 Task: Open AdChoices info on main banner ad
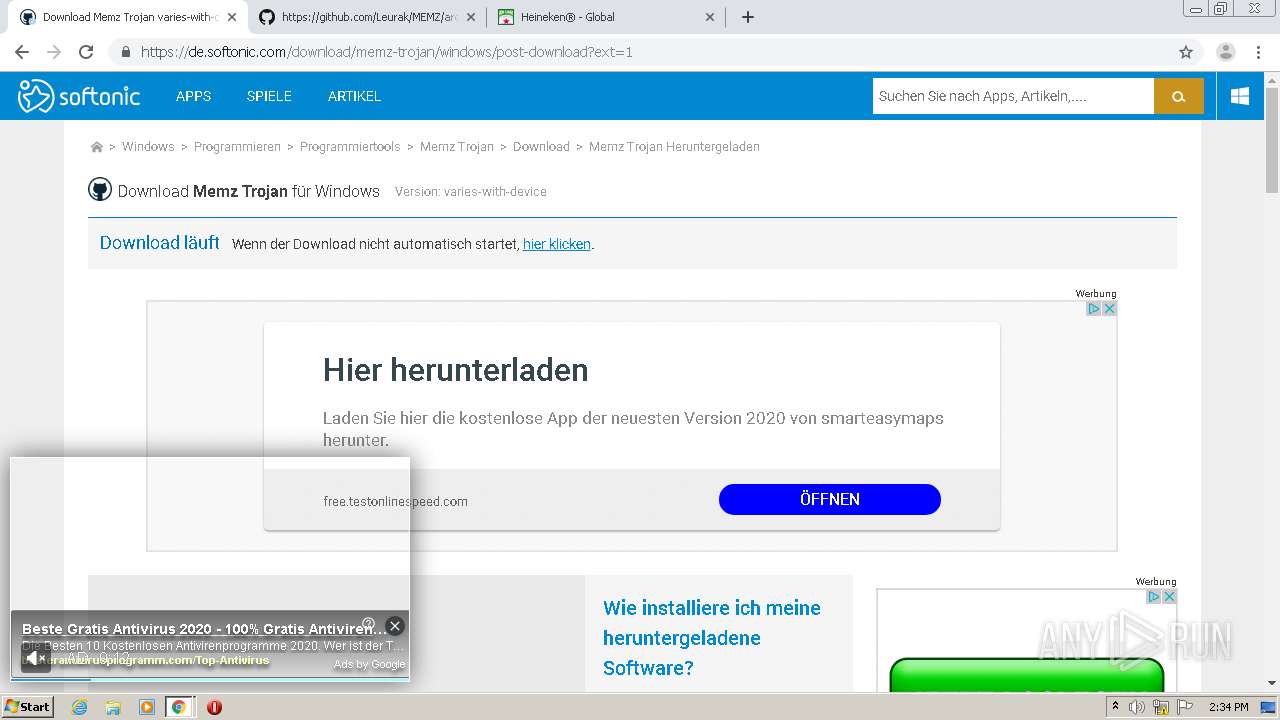[x=1094, y=309]
